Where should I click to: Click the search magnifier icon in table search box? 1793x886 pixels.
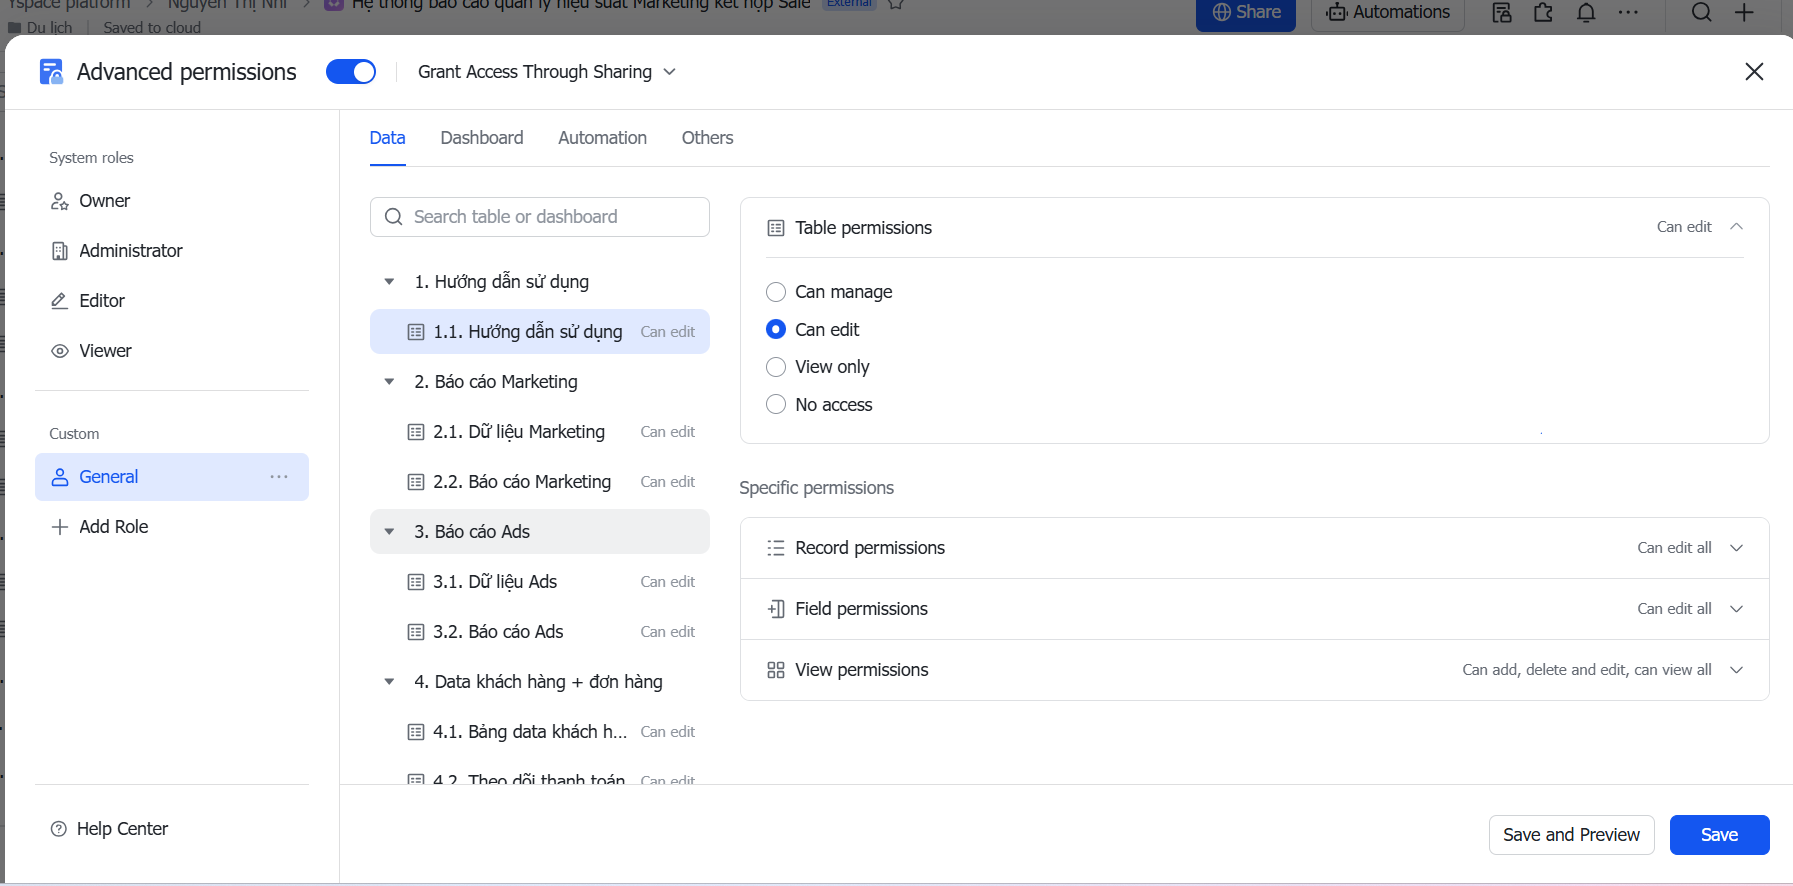pyautogui.click(x=394, y=217)
